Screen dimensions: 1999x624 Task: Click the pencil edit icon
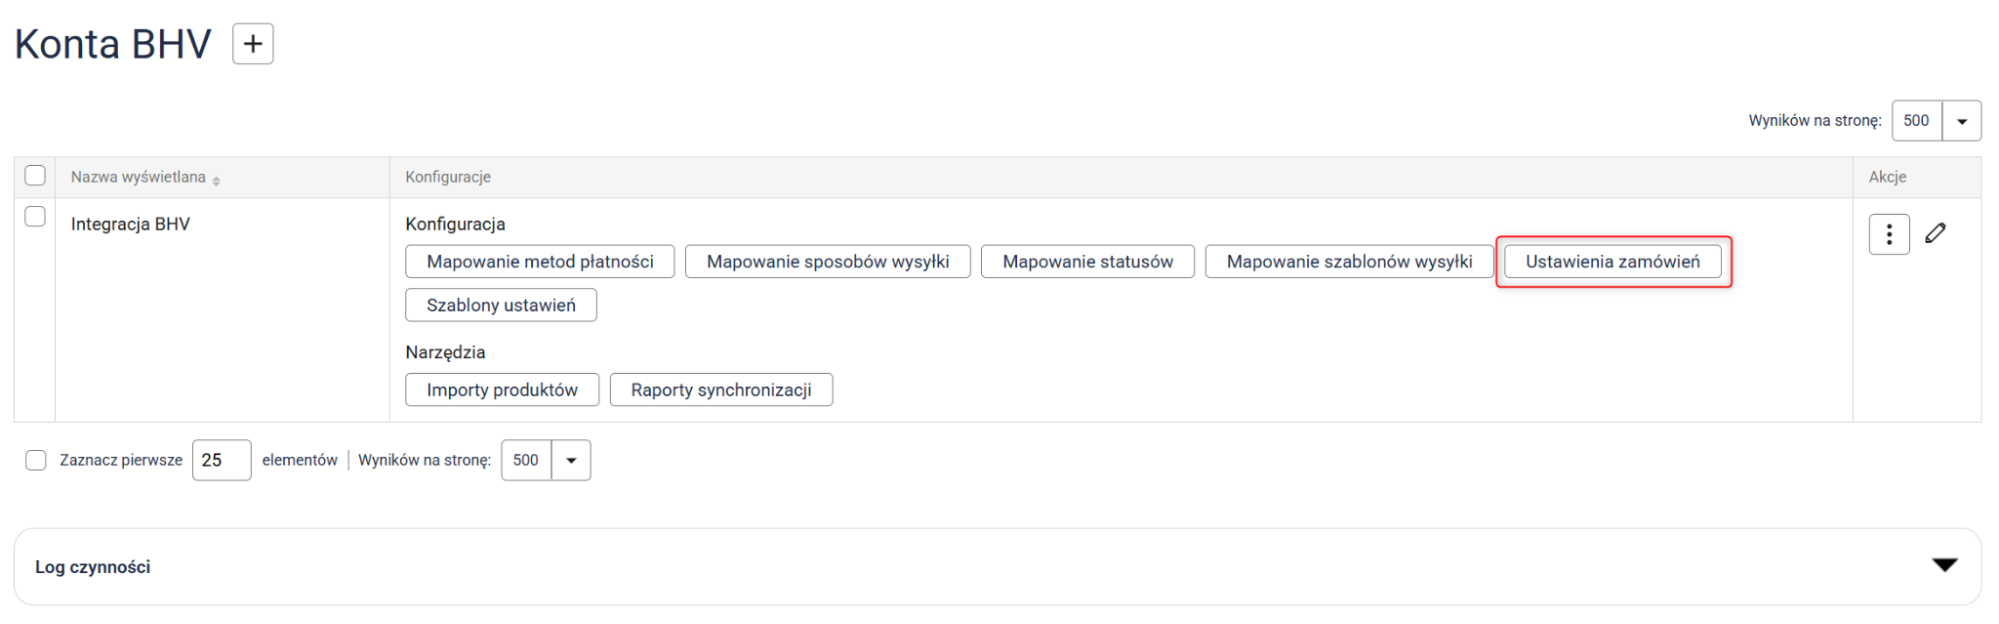[1935, 233]
